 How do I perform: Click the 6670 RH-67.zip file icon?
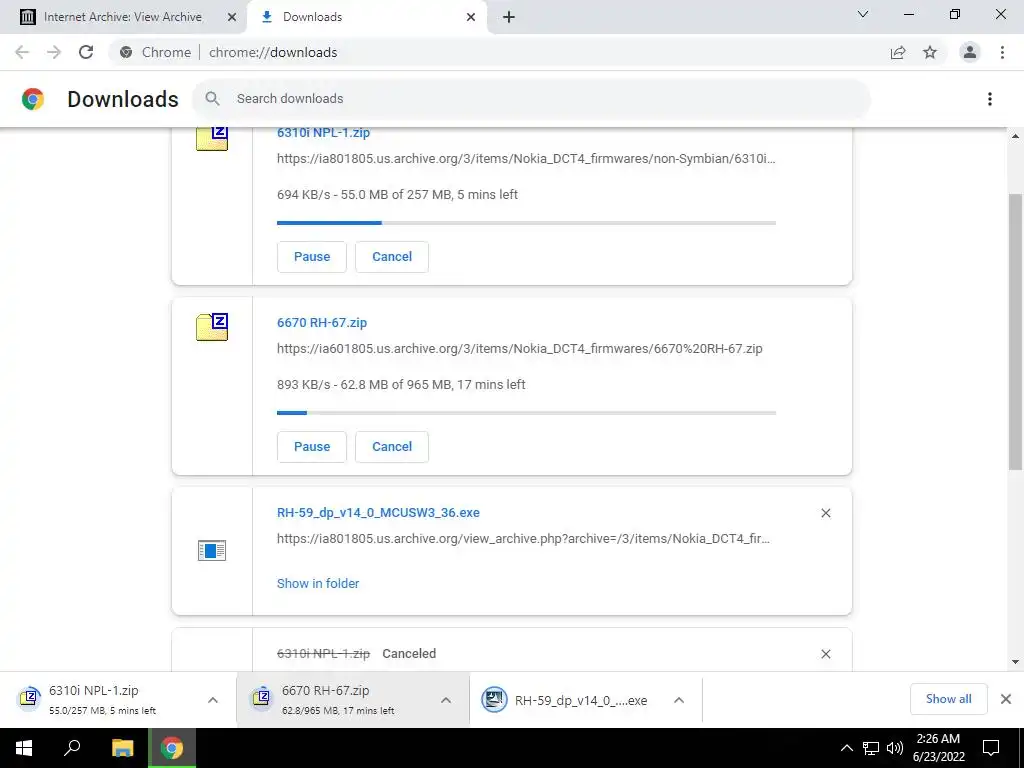click(x=212, y=327)
